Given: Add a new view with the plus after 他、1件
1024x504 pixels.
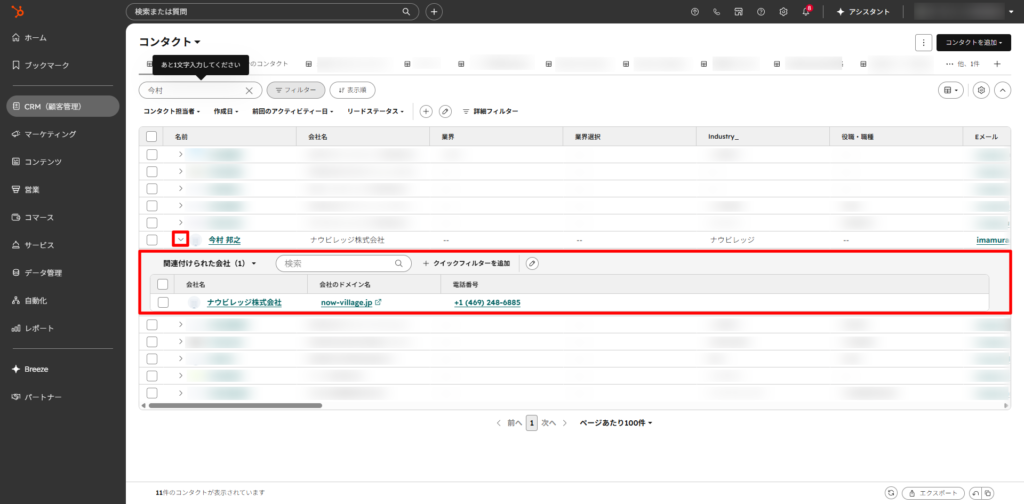Looking at the screenshot, I should coord(997,64).
